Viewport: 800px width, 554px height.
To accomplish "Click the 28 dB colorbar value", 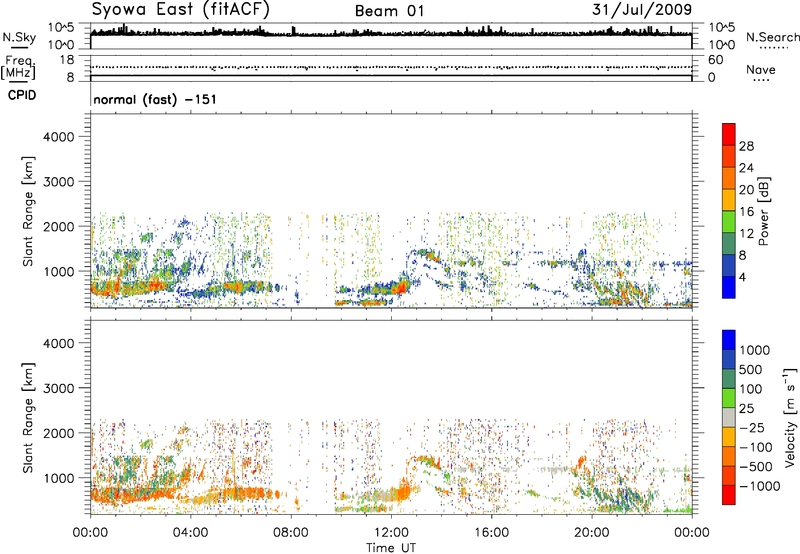I will [746, 146].
